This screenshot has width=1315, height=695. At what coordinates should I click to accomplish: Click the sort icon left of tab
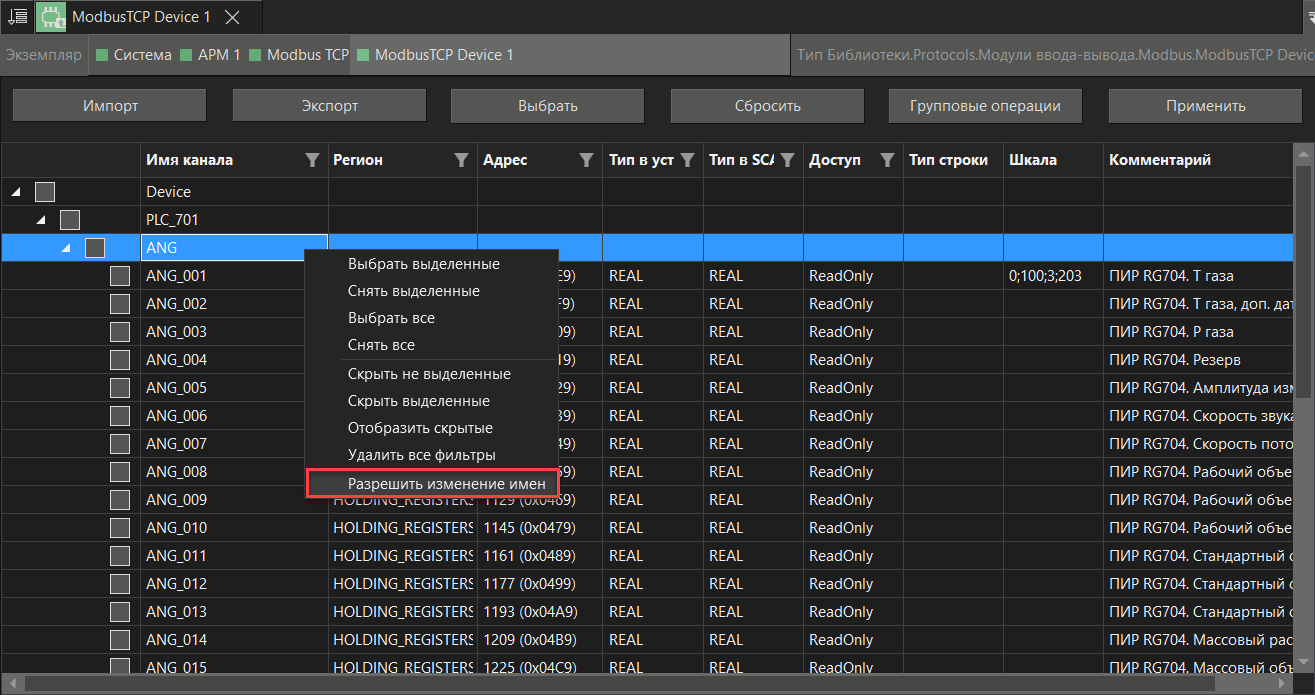point(17,17)
